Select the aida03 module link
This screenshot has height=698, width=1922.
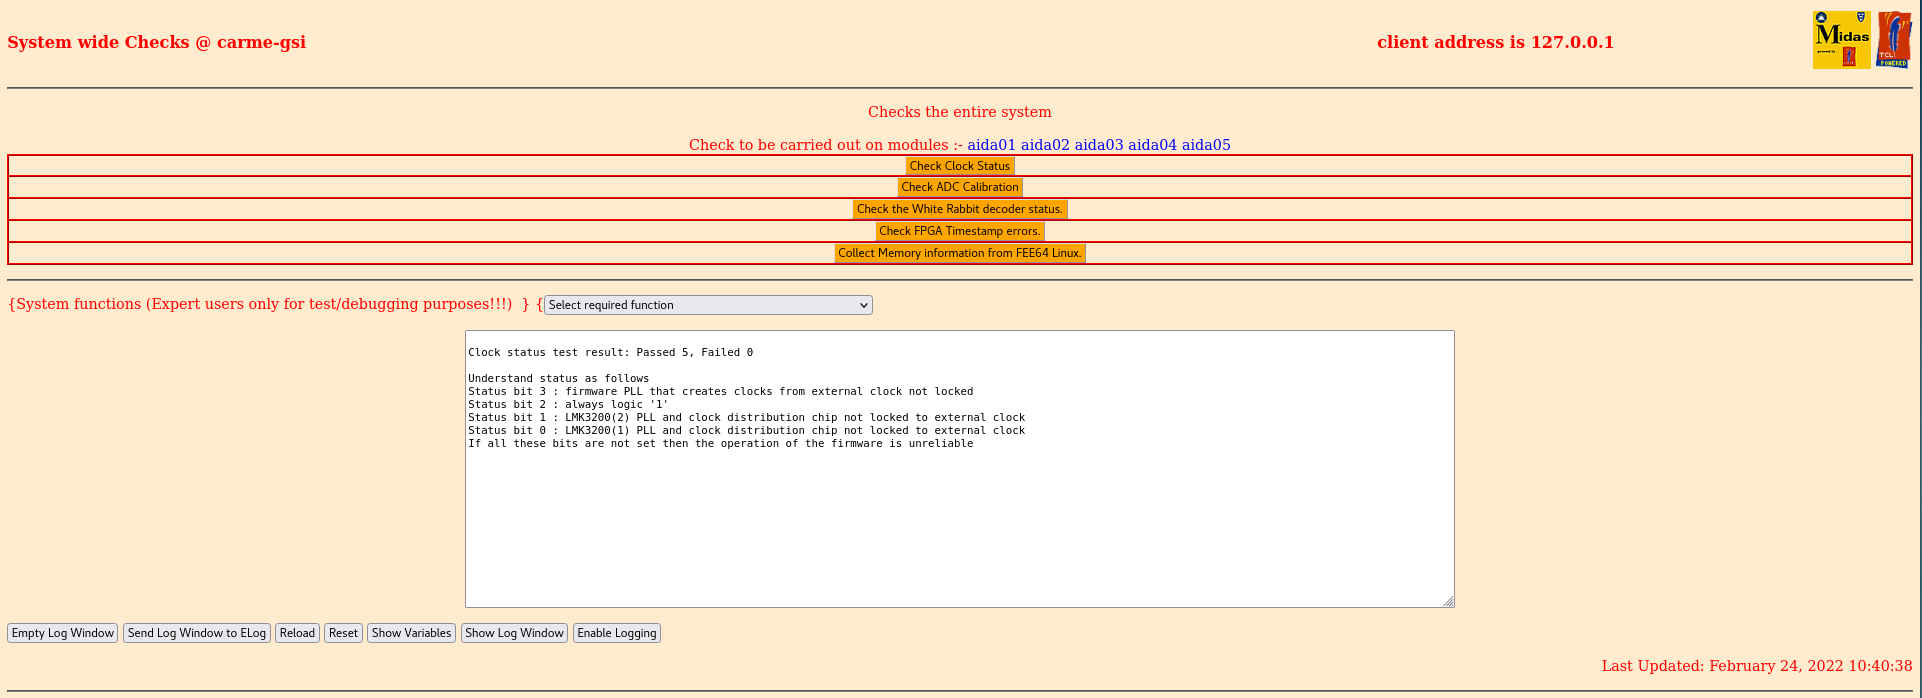click(x=1098, y=145)
